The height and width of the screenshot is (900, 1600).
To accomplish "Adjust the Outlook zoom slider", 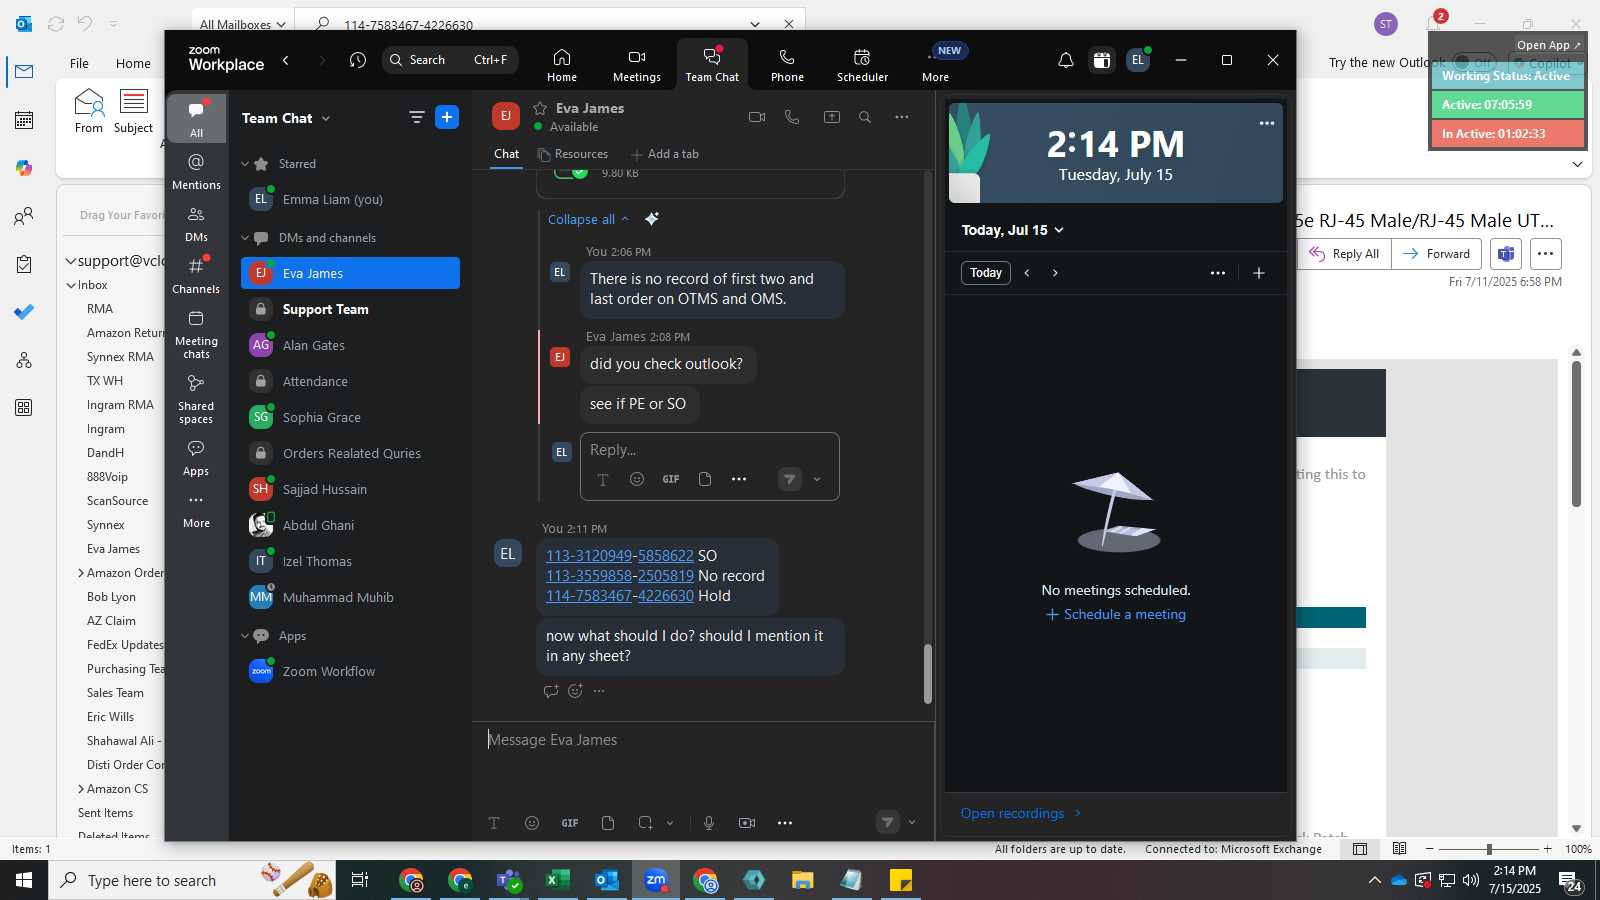I will [x=1489, y=849].
